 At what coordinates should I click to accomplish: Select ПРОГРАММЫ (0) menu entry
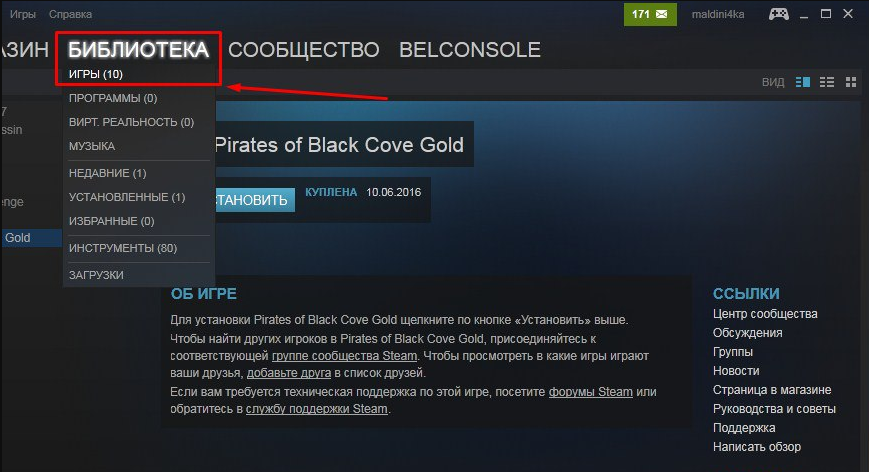pos(113,98)
